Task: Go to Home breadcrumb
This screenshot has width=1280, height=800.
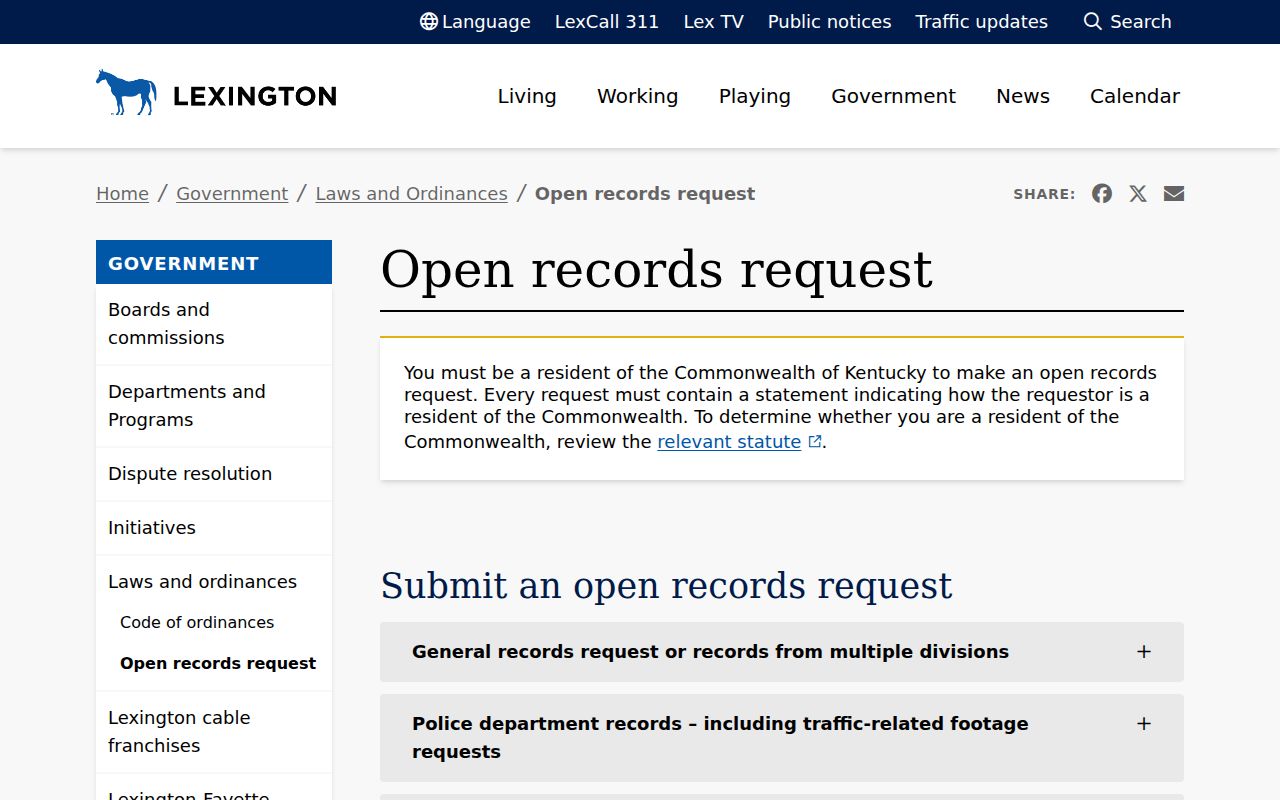Action: click(122, 194)
